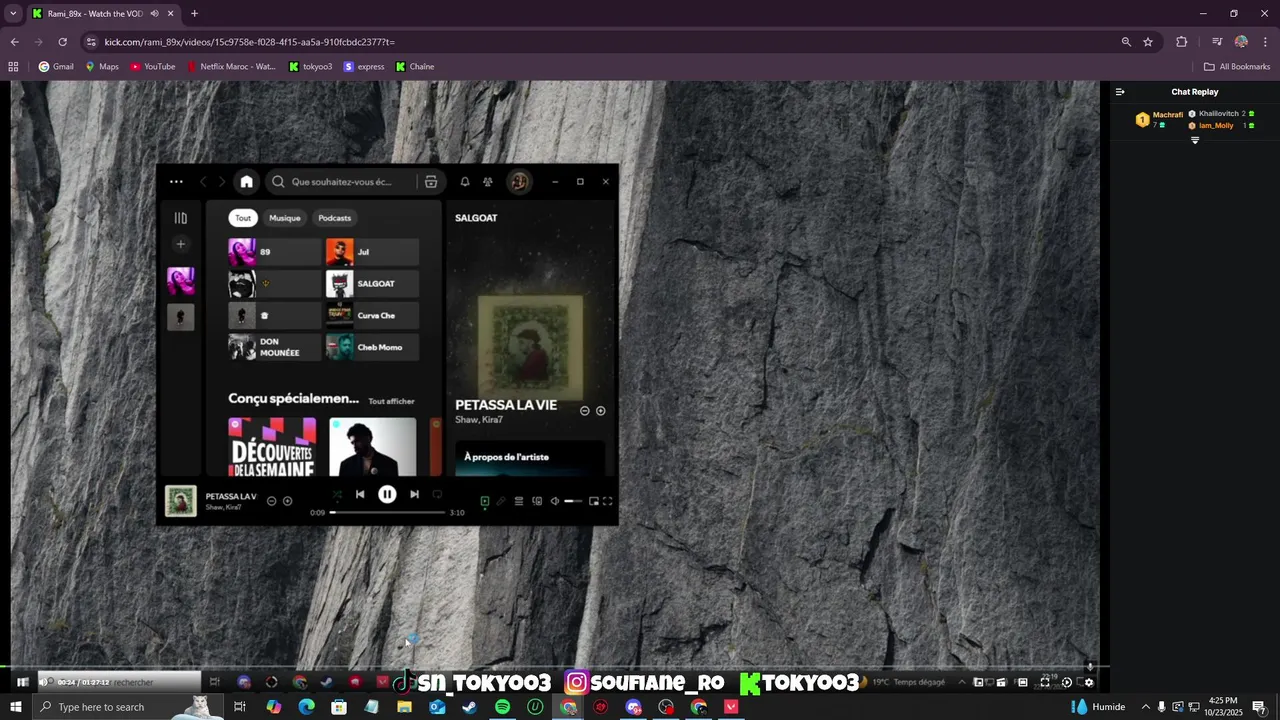The height and width of the screenshot is (720, 1280).
Task: Open Windows Start menu
Action: tap(15, 707)
